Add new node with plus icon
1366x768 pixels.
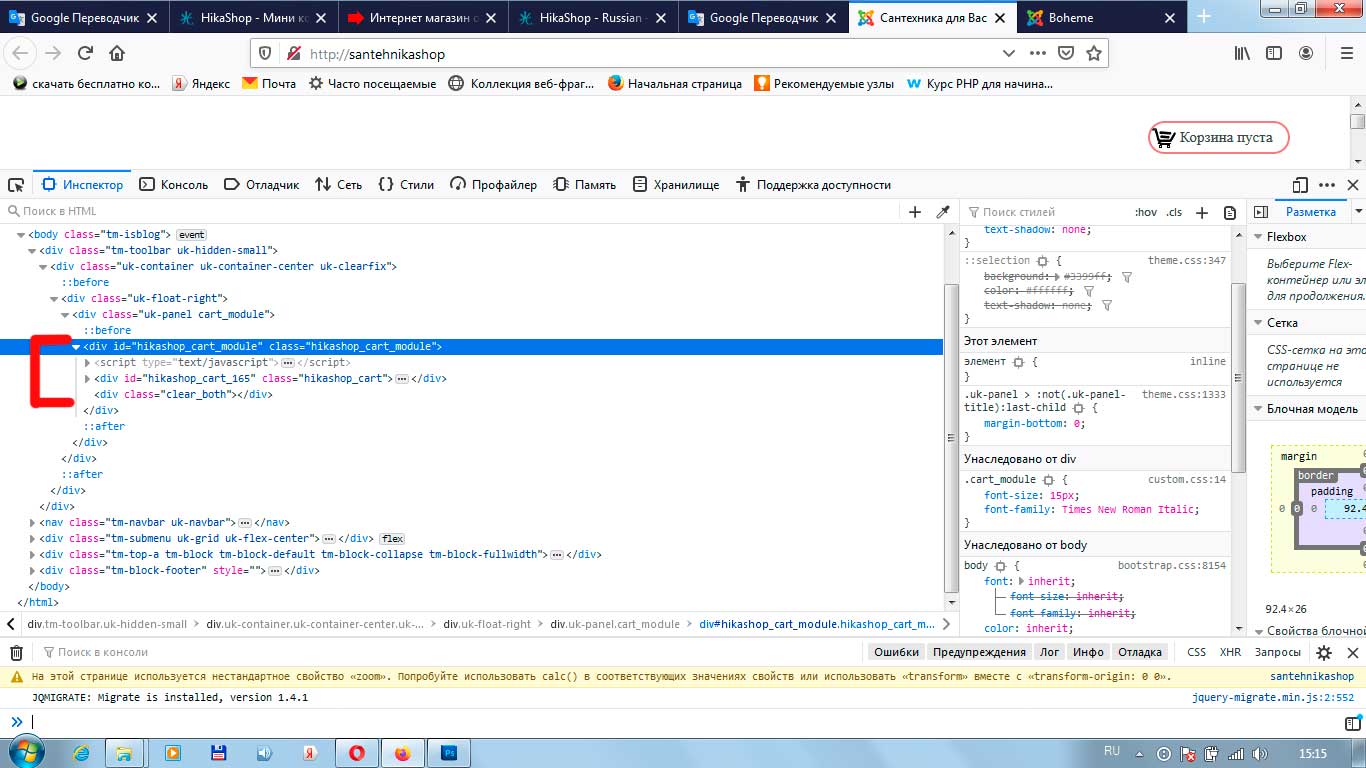coord(914,212)
